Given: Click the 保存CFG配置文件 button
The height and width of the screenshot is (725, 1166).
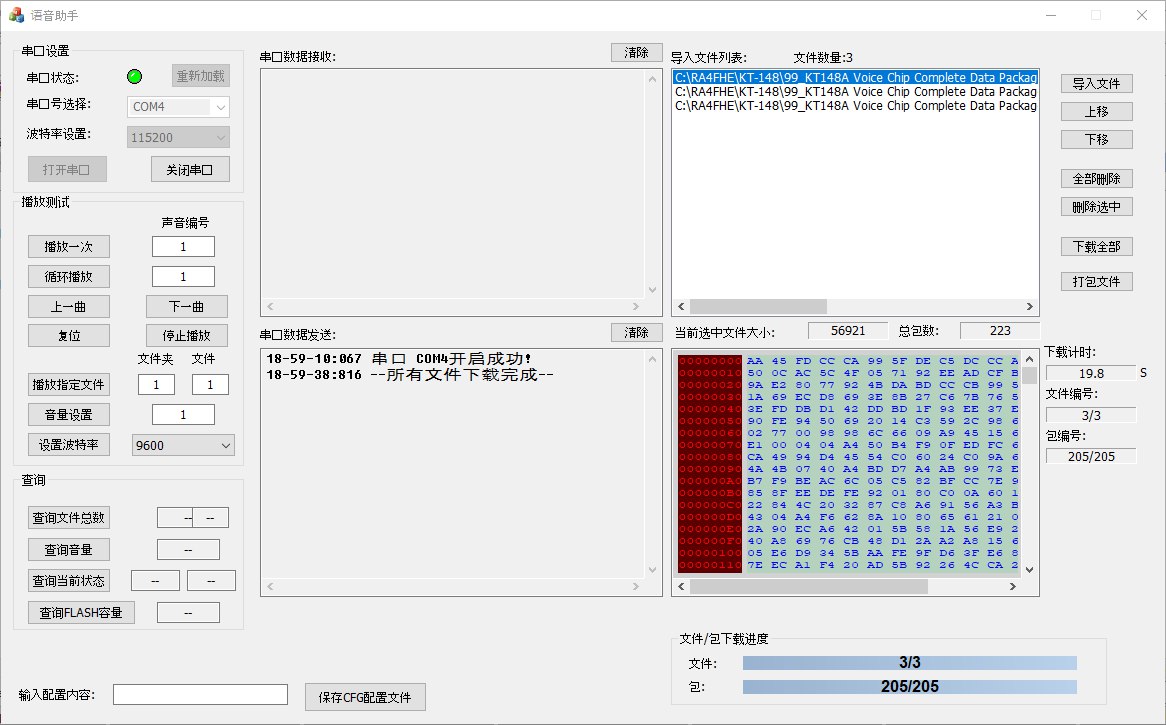Looking at the screenshot, I should pos(365,697).
